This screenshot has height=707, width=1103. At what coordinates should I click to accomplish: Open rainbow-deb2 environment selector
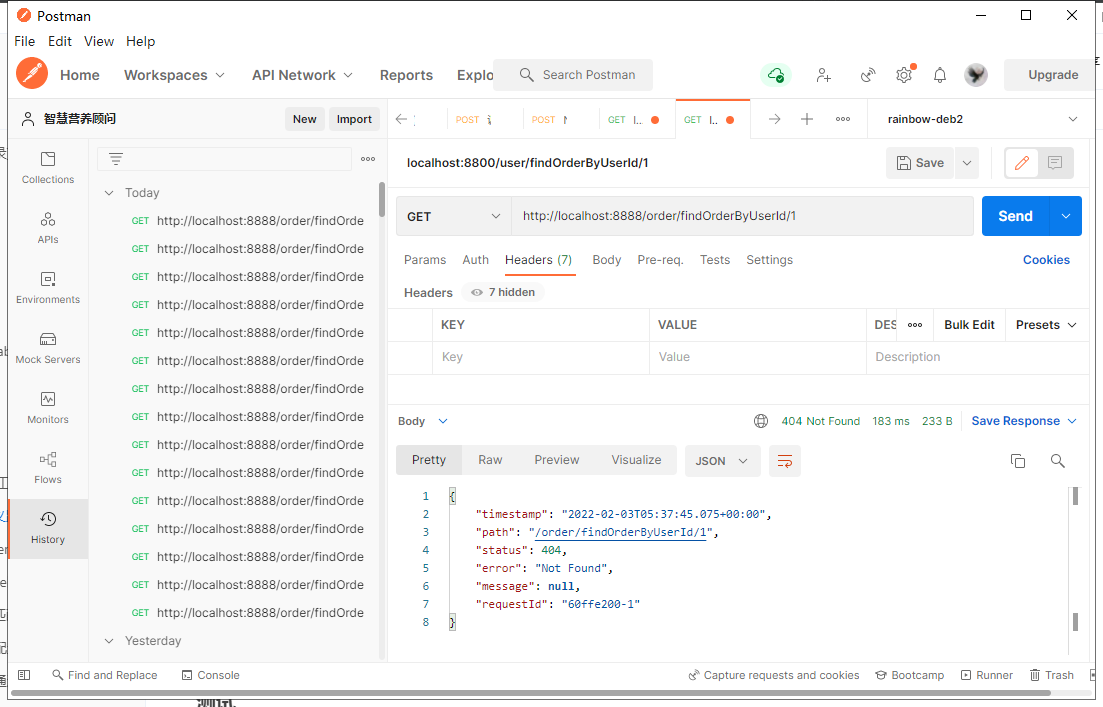982,119
